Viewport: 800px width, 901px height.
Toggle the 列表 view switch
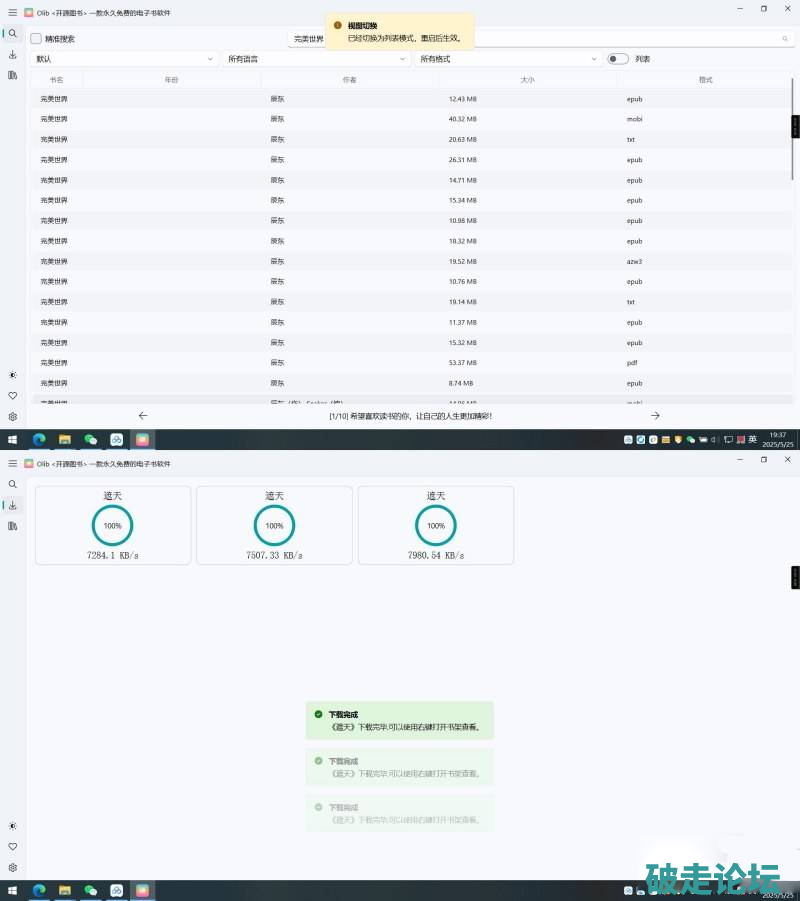point(617,59)
